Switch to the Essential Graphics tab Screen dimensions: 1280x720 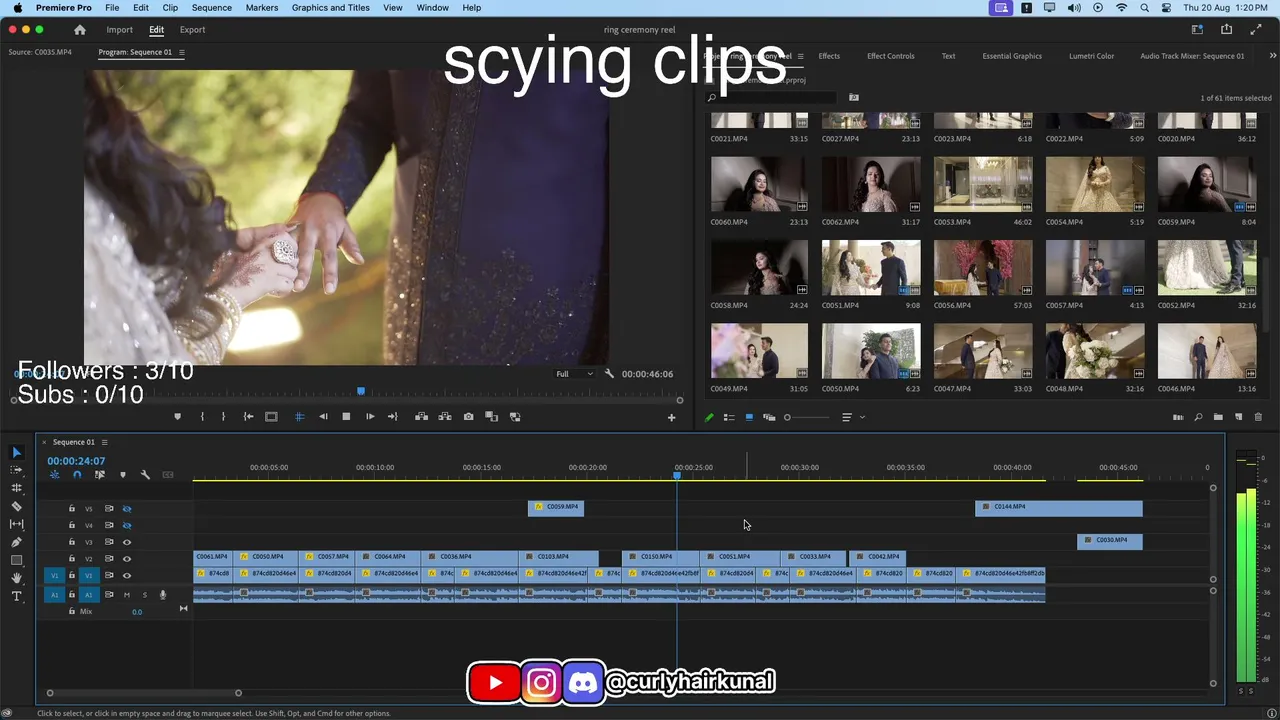1012,56
